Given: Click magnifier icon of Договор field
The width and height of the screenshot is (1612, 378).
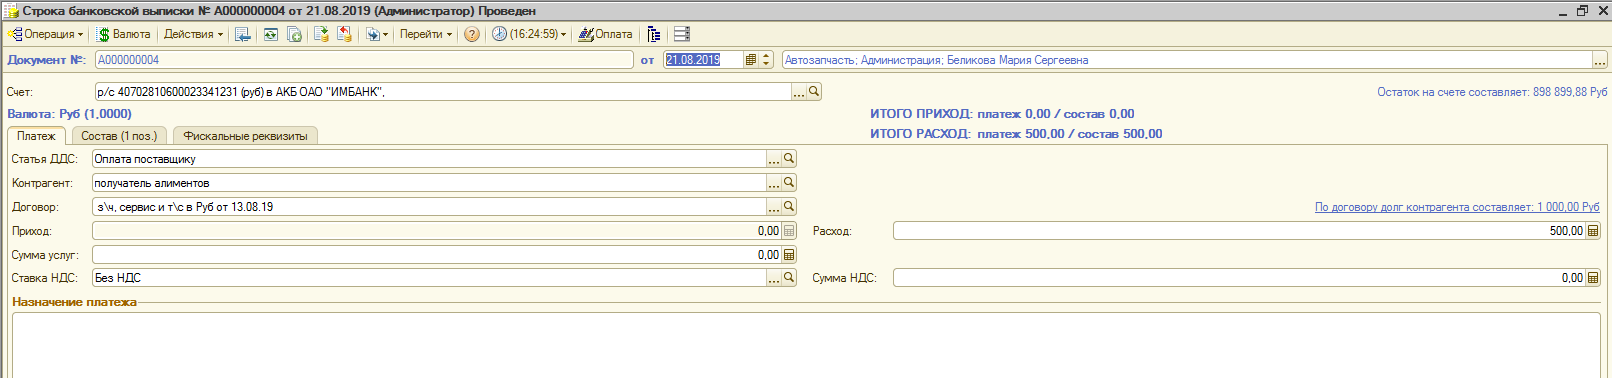Looking at the screenshot, I should 789,207.
